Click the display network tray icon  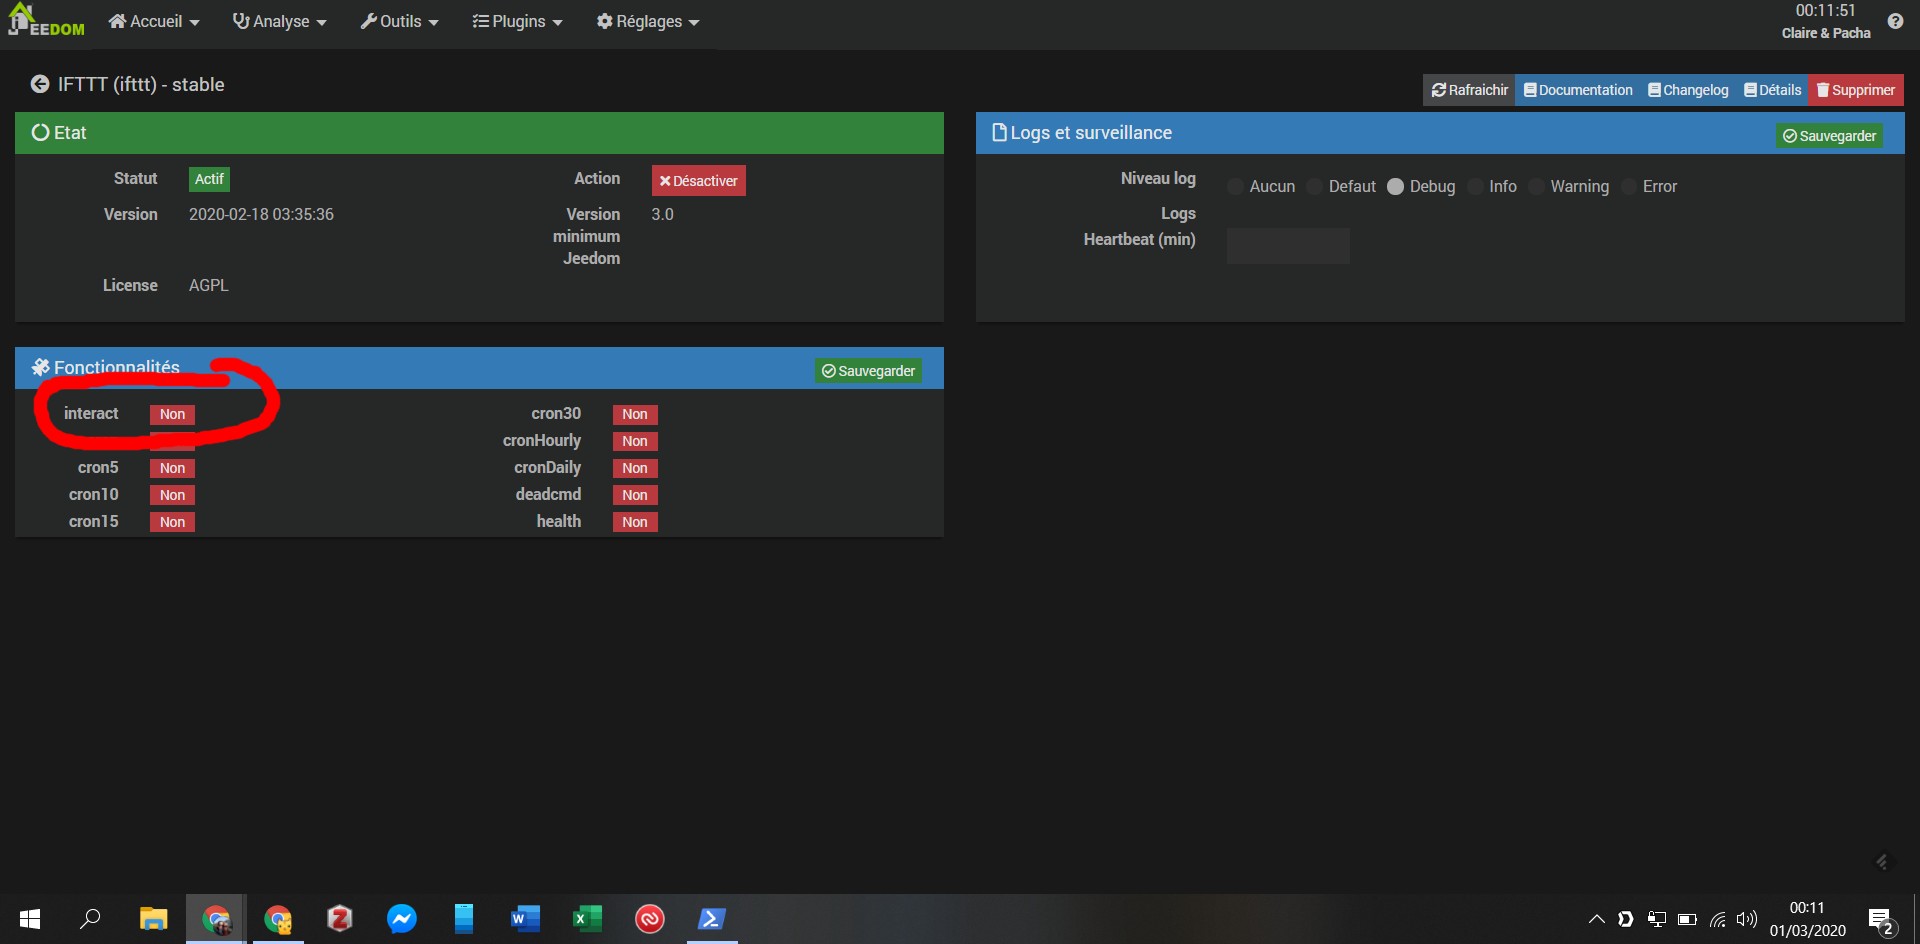tap(1657, 920)
